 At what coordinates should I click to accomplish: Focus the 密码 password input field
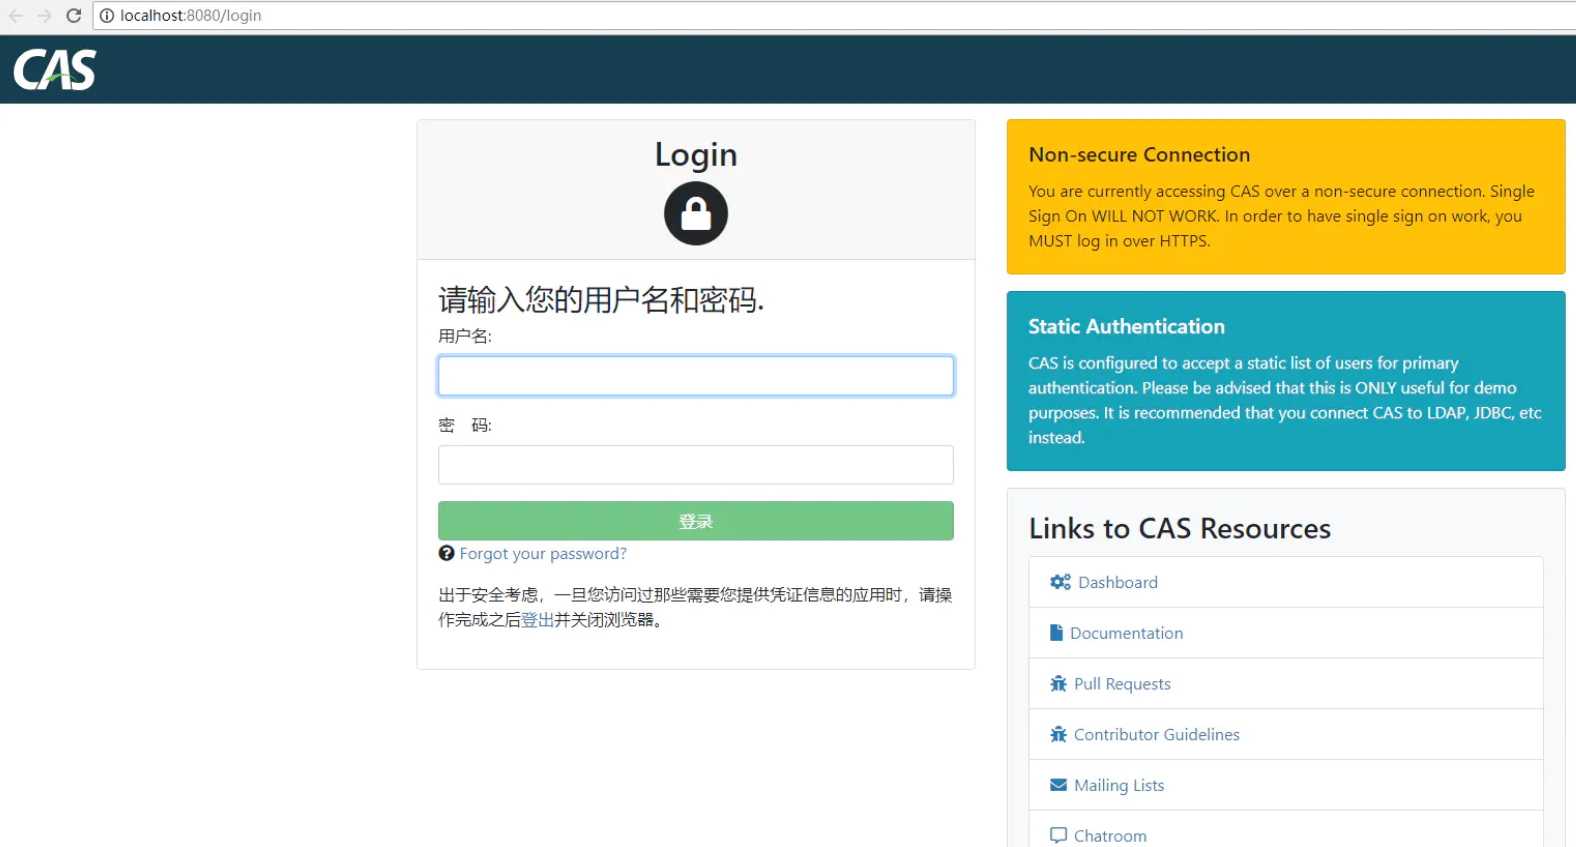pyautogui.click(x=696, y=465)
